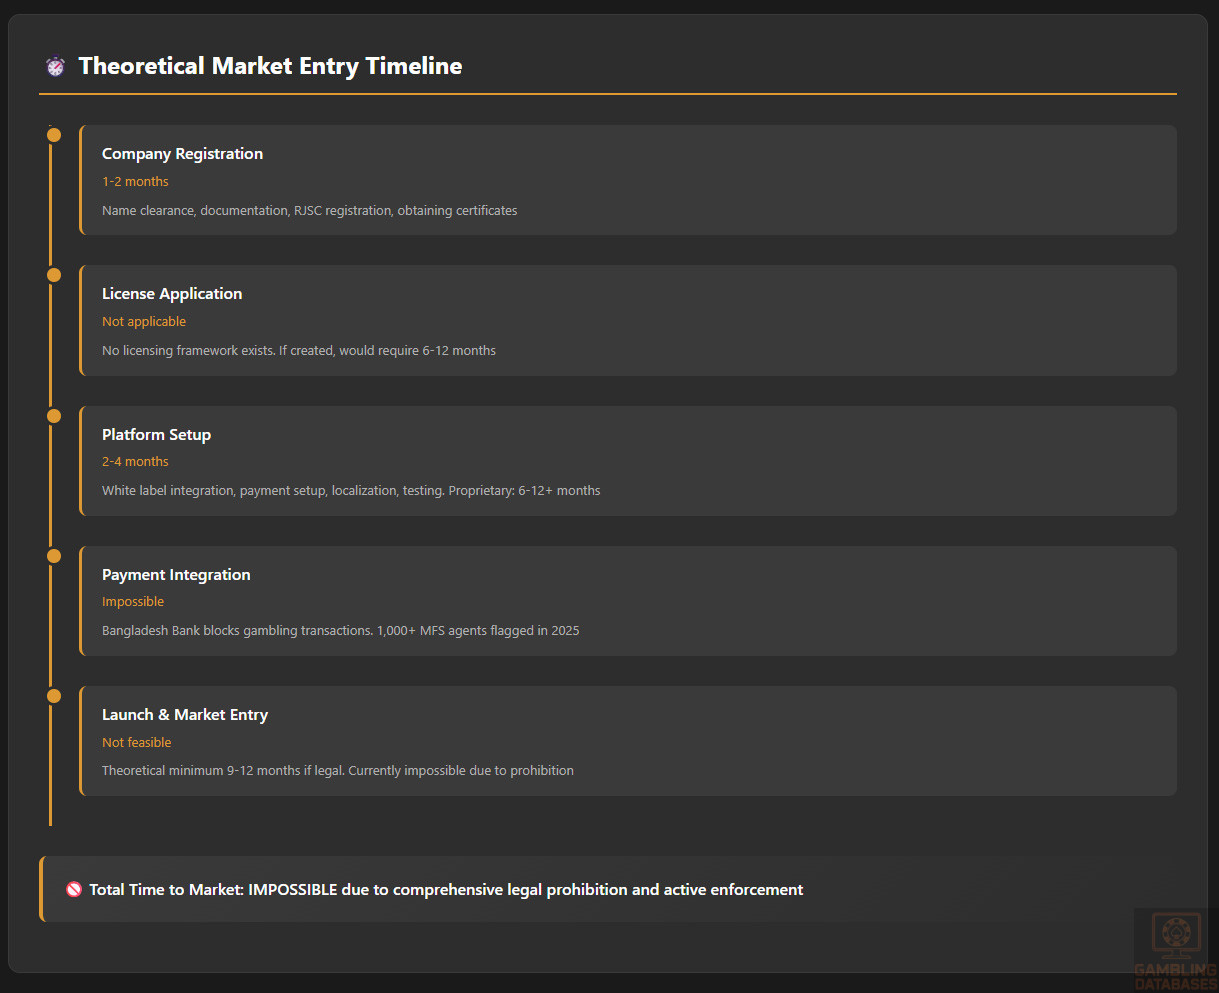Select the Company Registration timeline dot

[54, 135]
